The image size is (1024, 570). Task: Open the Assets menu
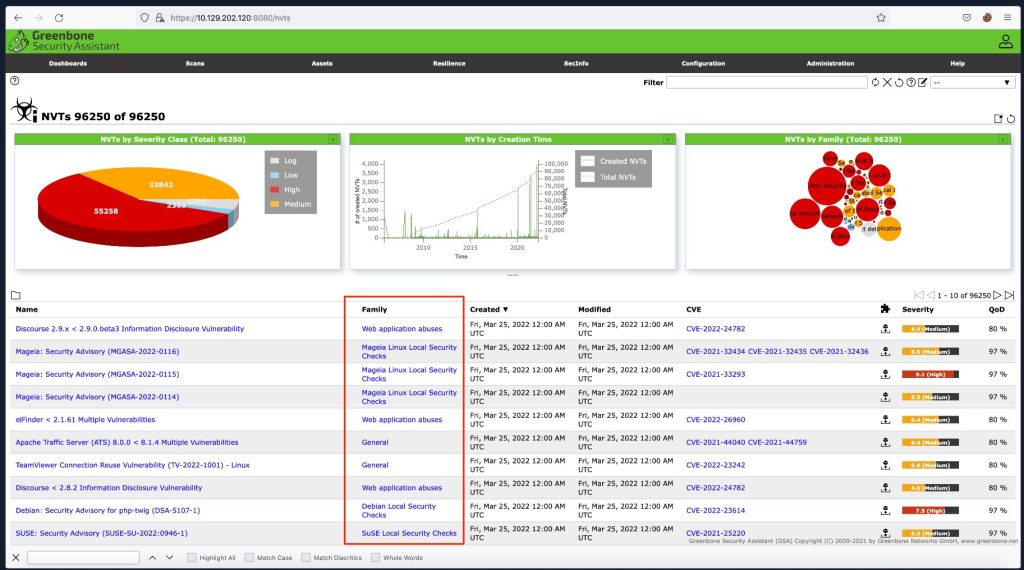[322, 63]
